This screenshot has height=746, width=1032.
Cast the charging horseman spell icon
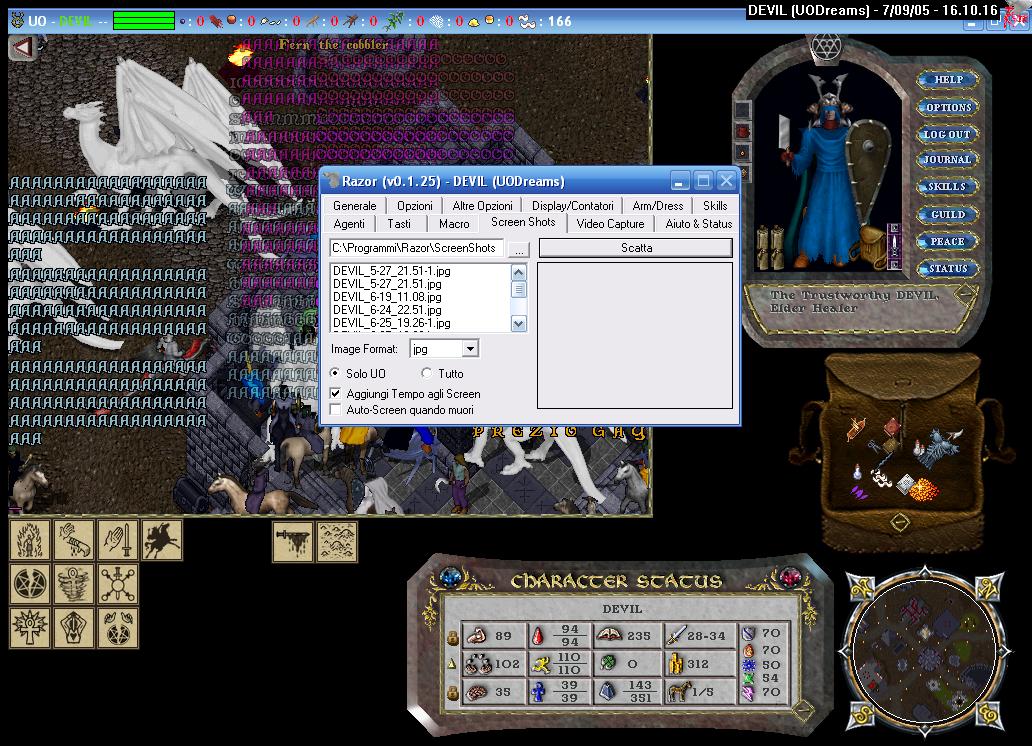pyautogui.click(x=162, y=540)
